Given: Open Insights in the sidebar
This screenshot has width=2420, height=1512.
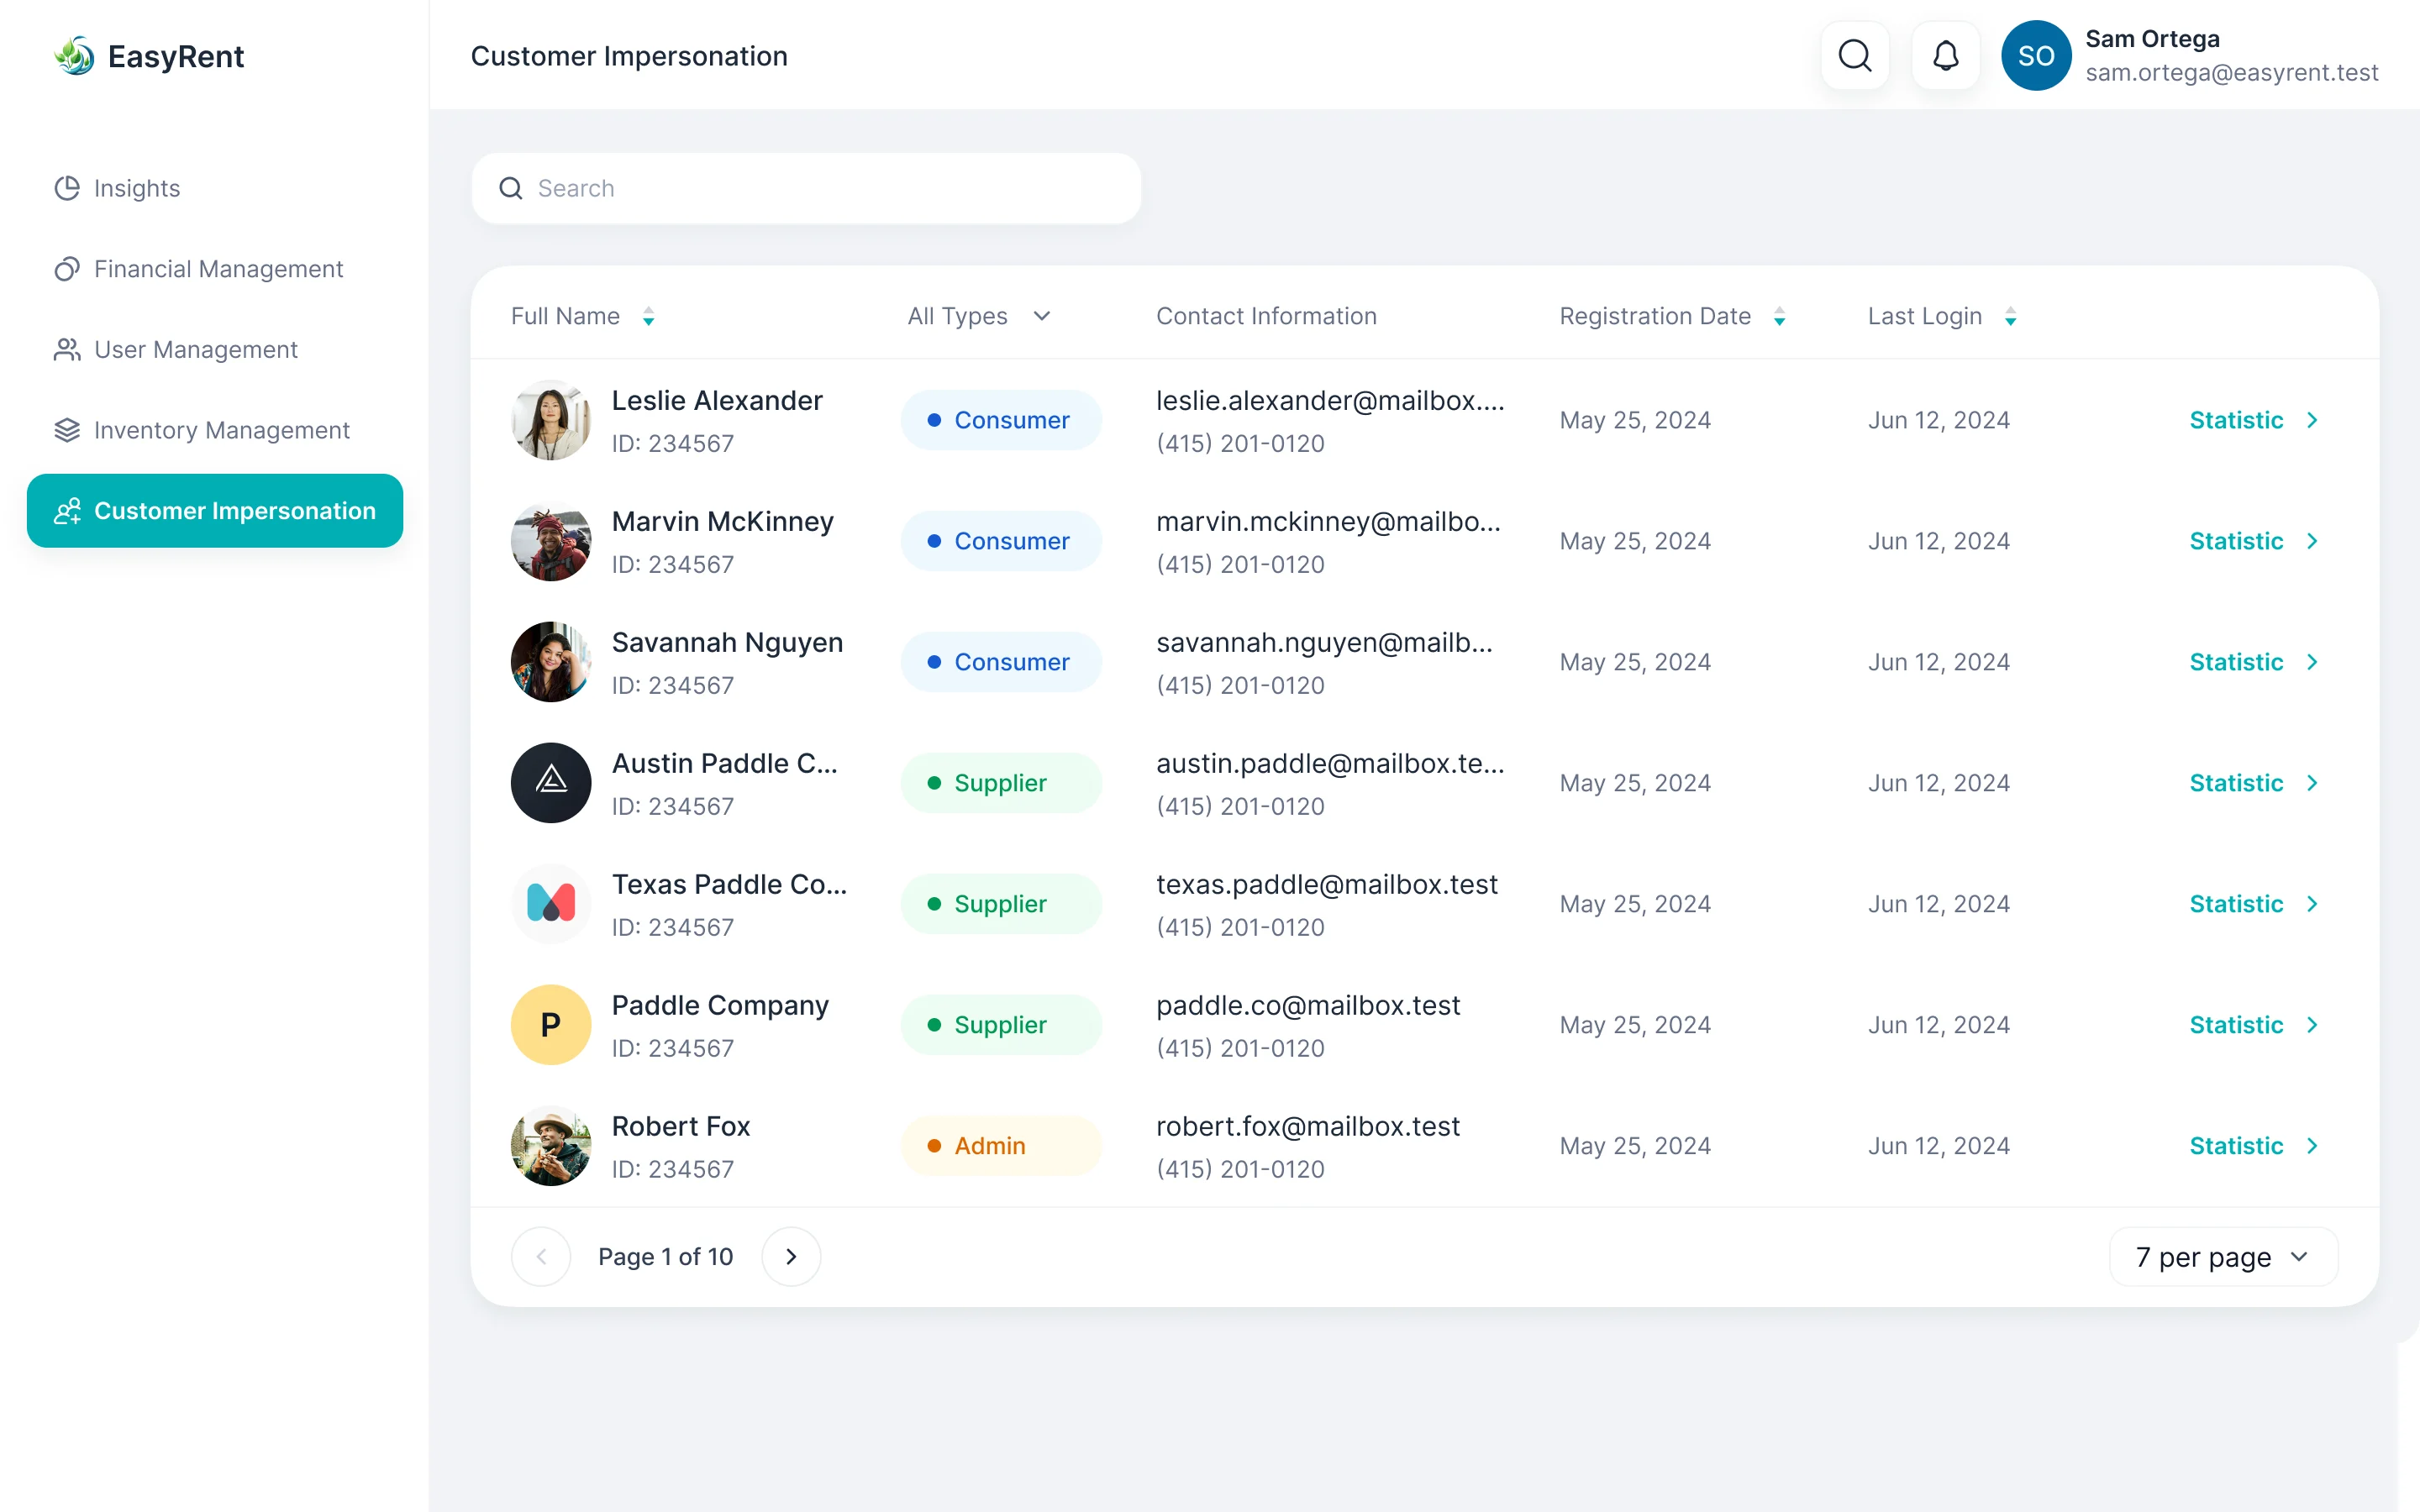Looking at the screenshot, I should coord(215,188).
